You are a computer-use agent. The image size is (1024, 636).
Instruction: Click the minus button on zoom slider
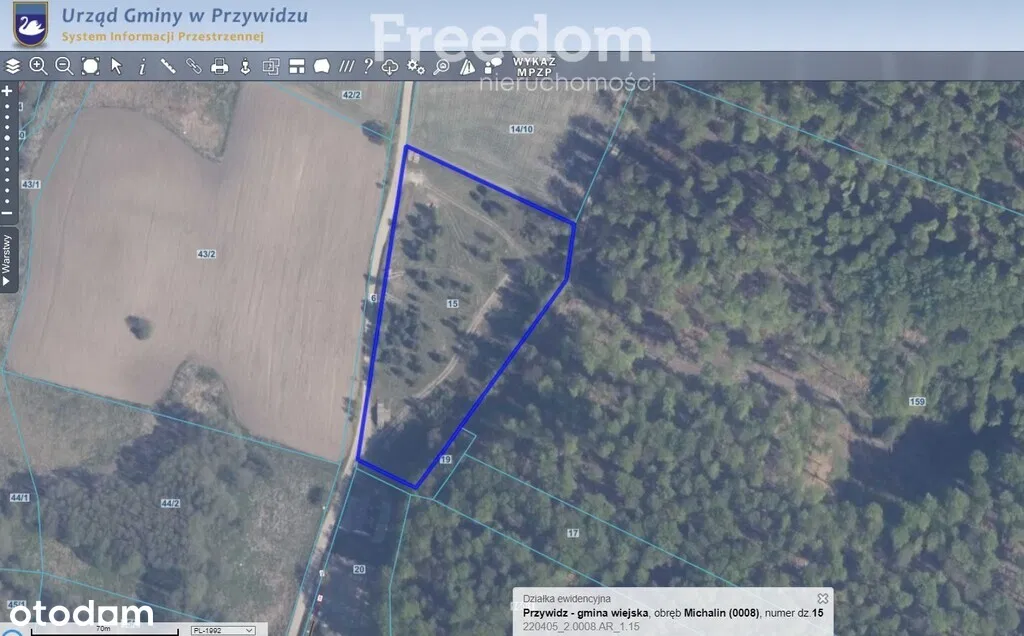pos(7,213)
